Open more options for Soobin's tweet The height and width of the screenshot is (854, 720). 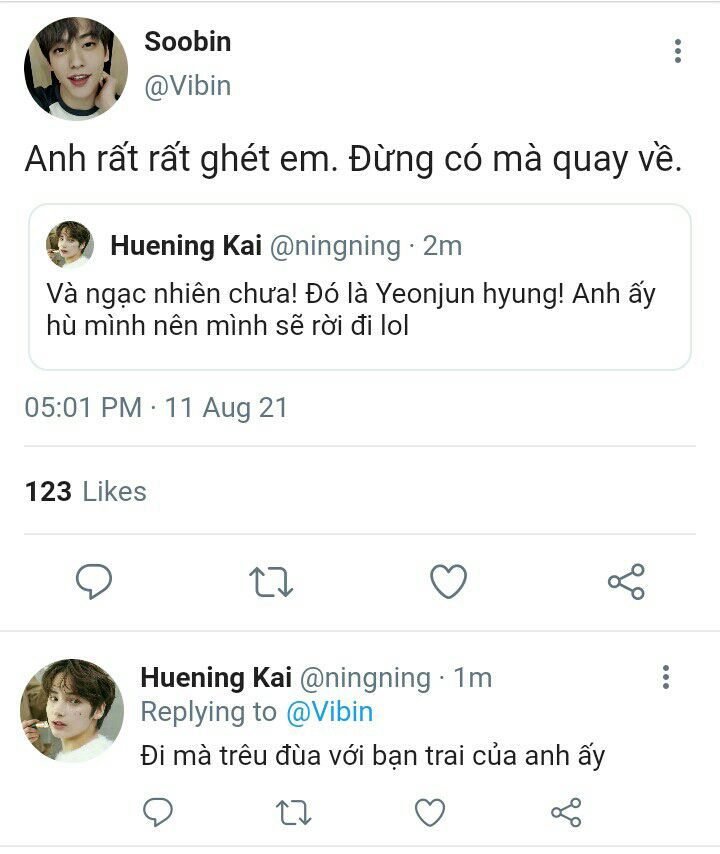(x=678, y=51)
